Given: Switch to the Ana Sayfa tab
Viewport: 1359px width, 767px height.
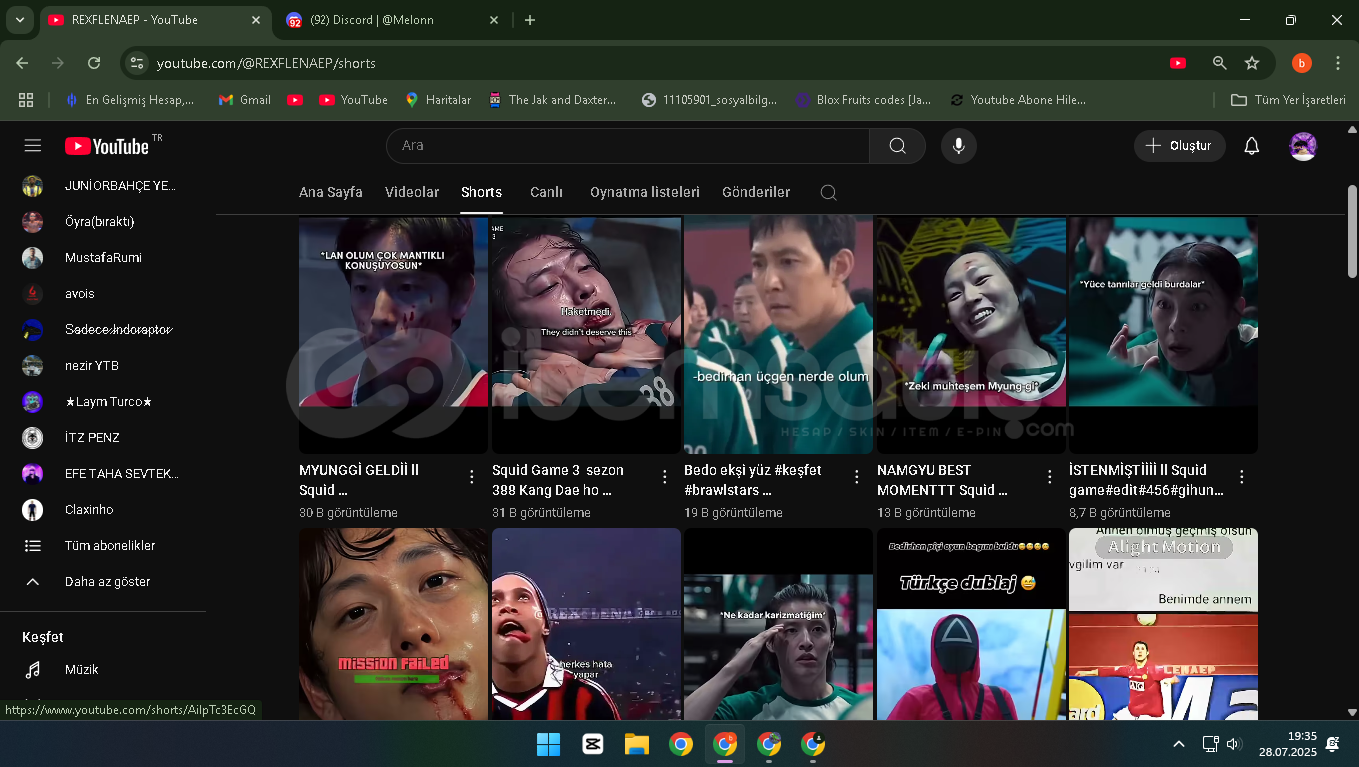Looking at the screenshot, I should coord(331,192).
